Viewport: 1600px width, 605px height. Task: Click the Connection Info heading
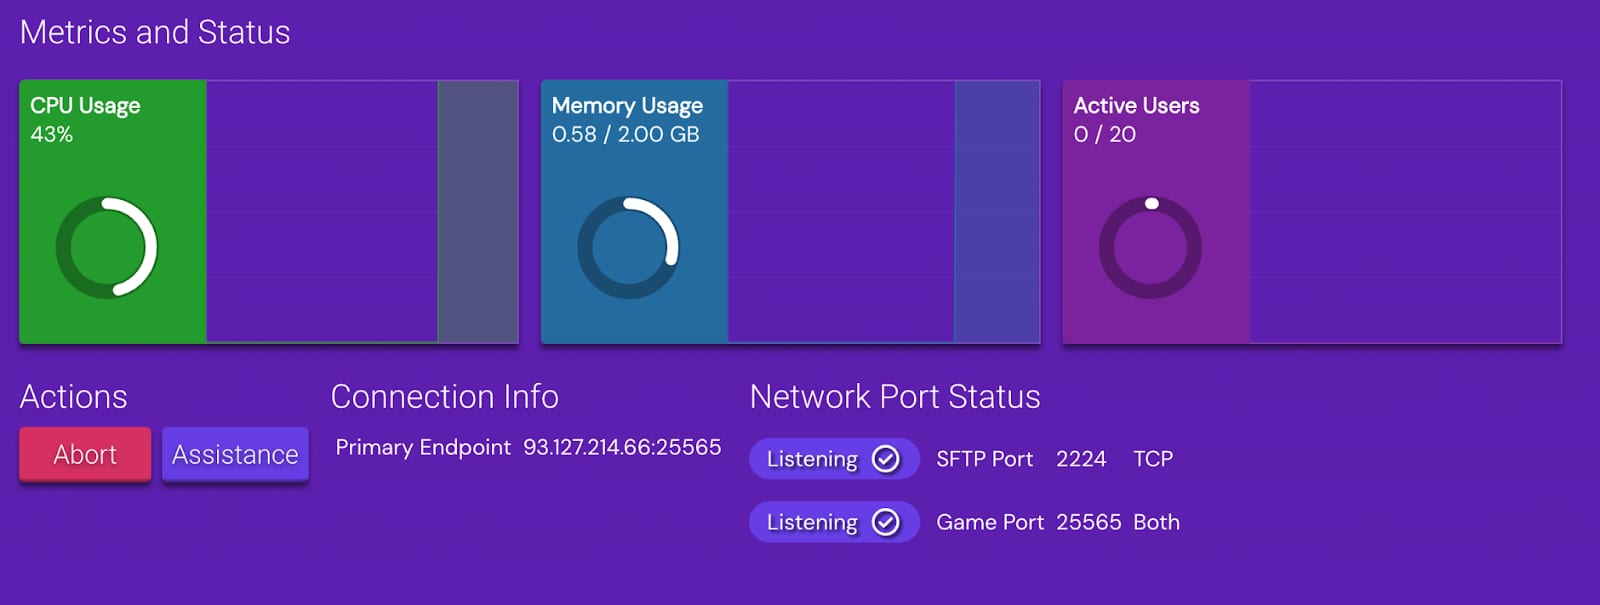[x=444, y=397]
